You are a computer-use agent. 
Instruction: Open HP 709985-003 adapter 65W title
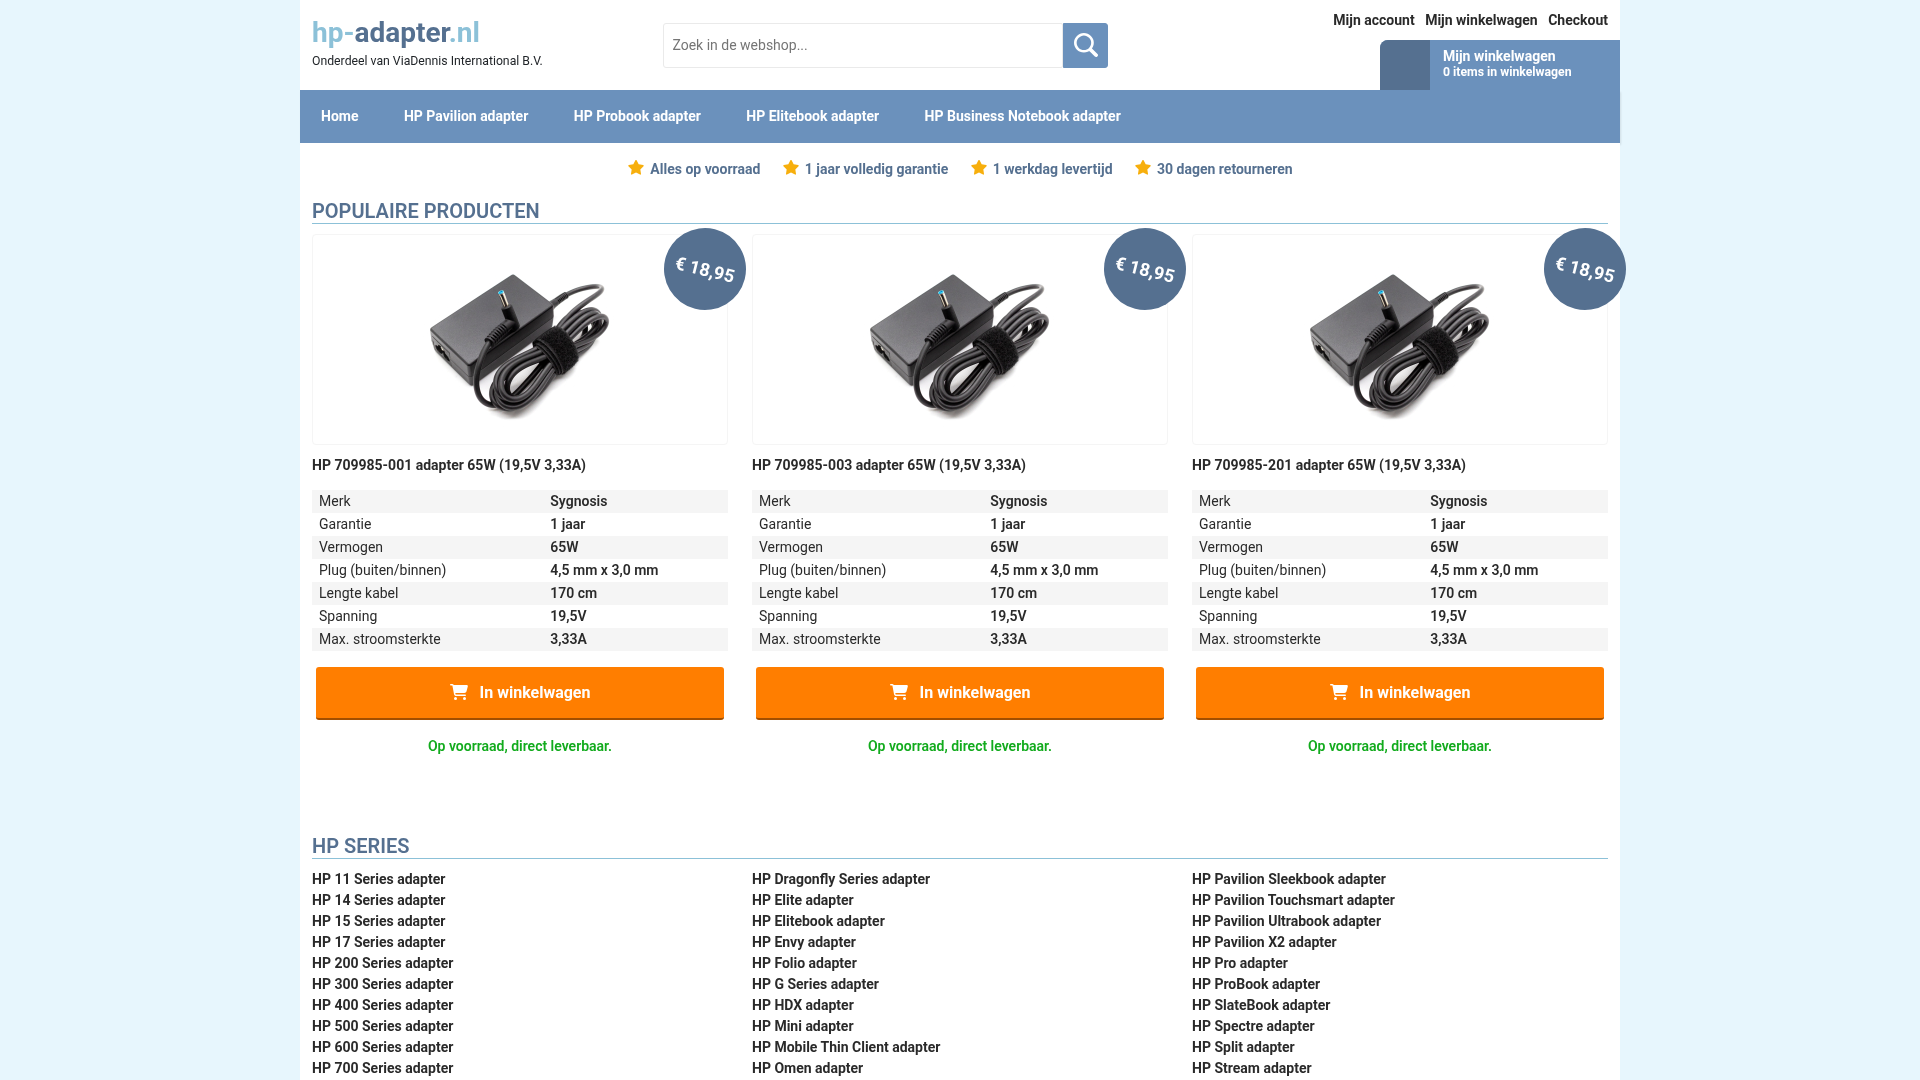[x=889, y=465]
